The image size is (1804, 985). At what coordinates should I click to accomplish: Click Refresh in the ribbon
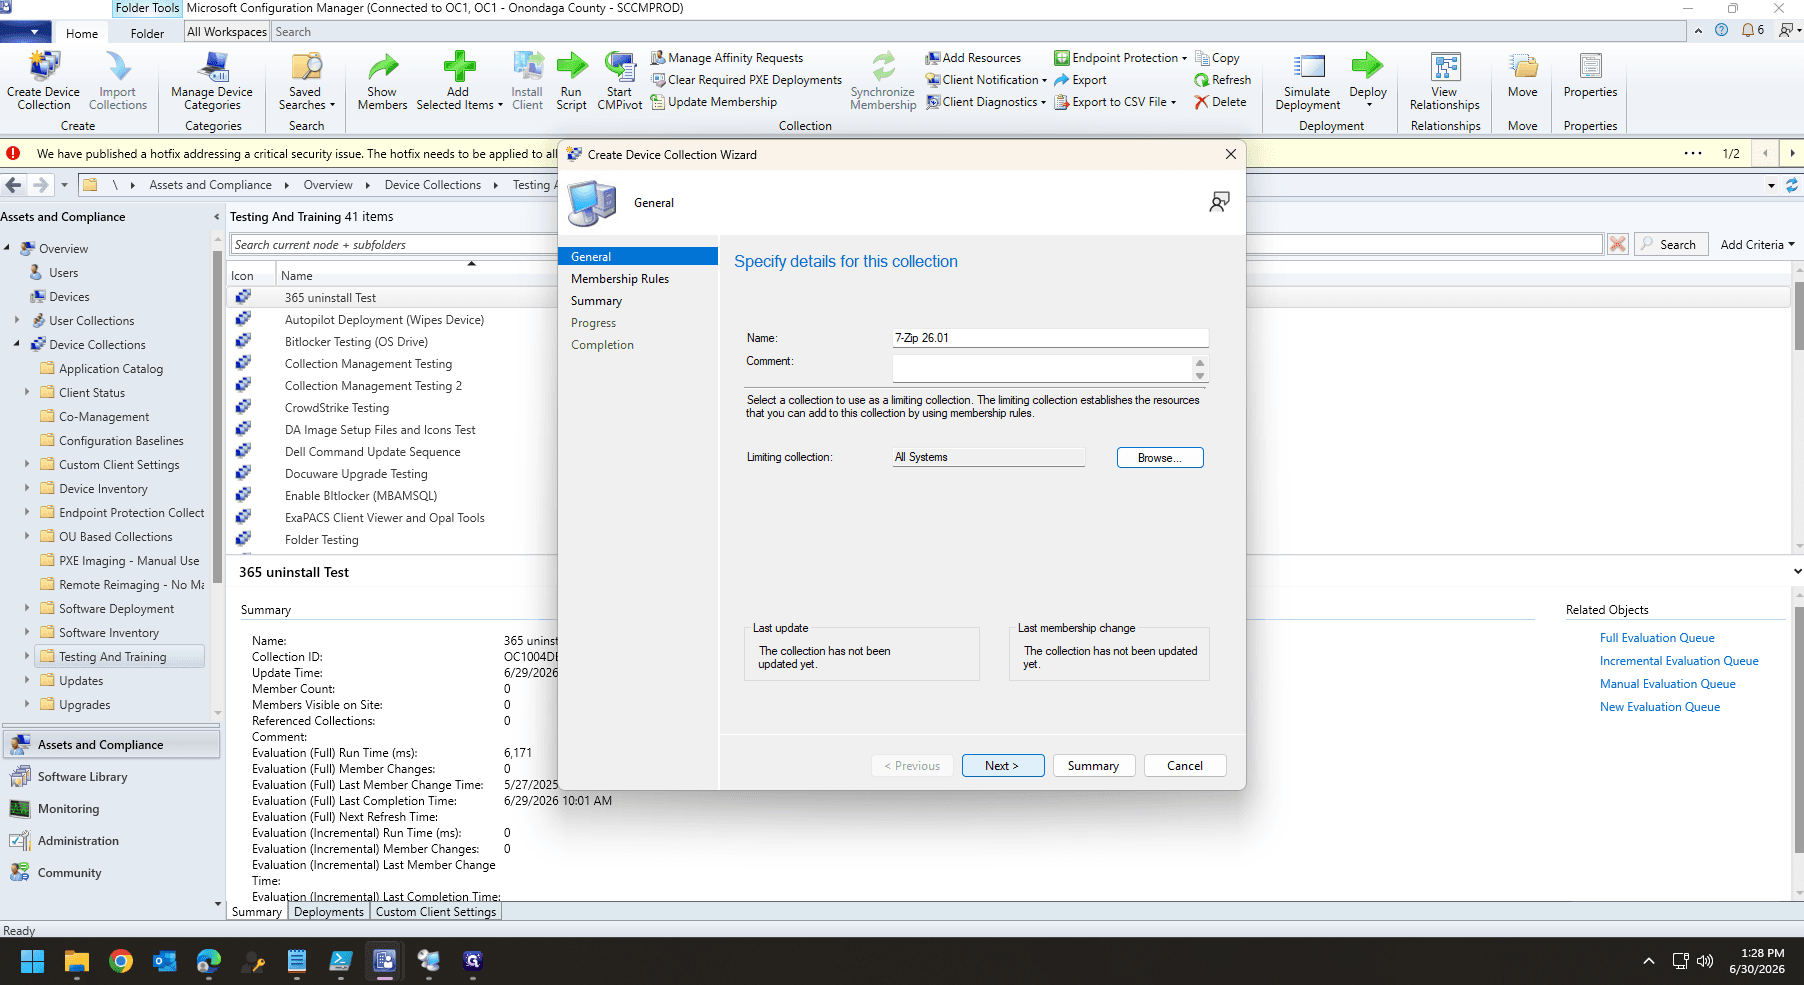tap(1222, 80)
